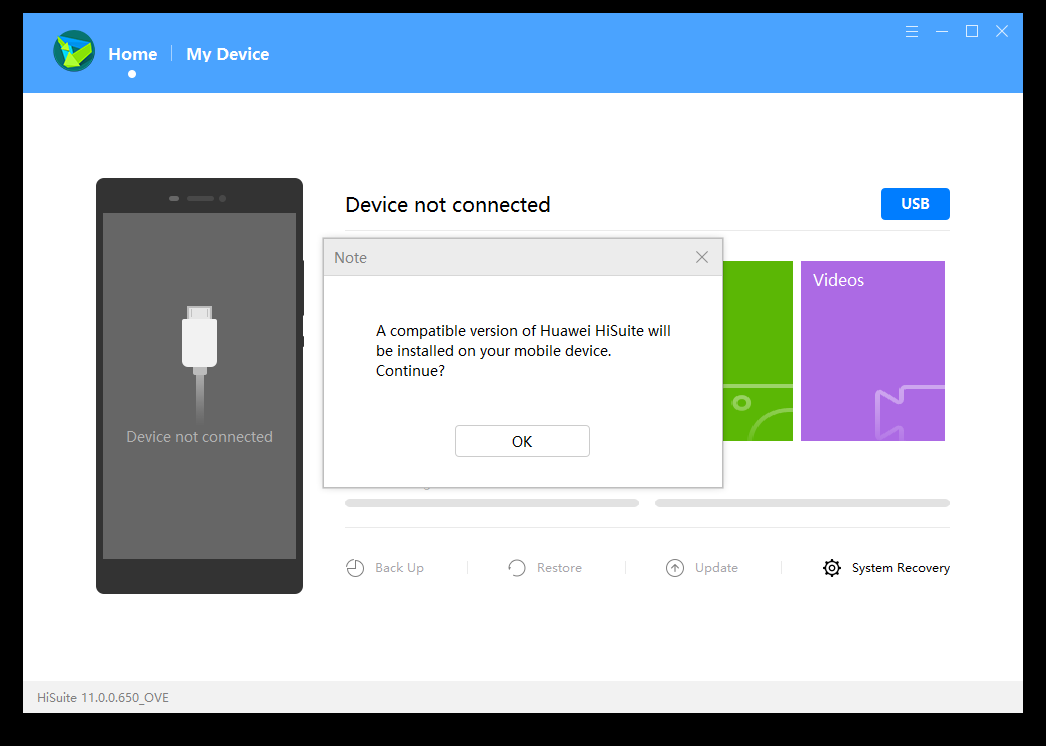This screenshot has width=1046, height=746.
Task: Click the left storage progress bar
Action: 492,503
